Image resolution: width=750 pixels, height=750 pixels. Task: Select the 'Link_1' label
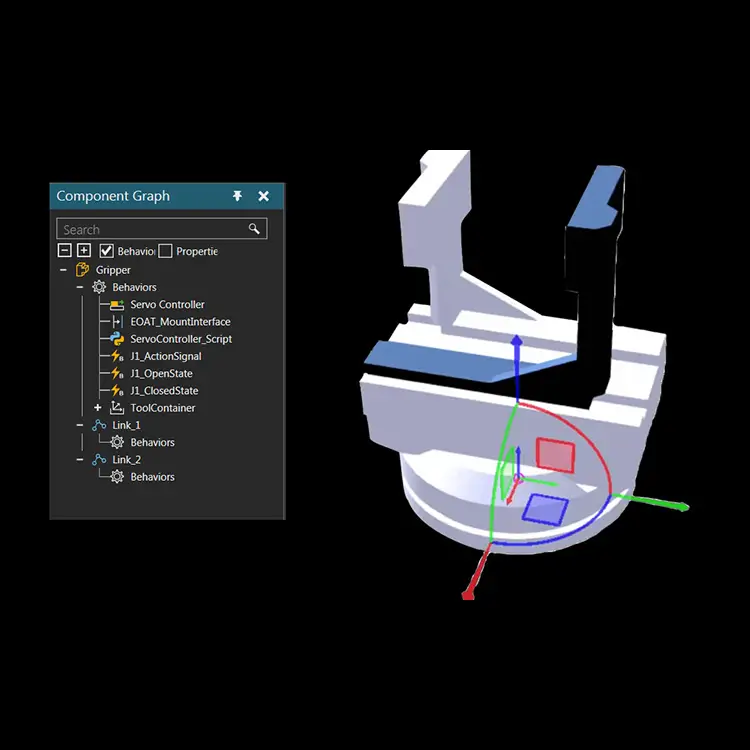tap(126, 425)
